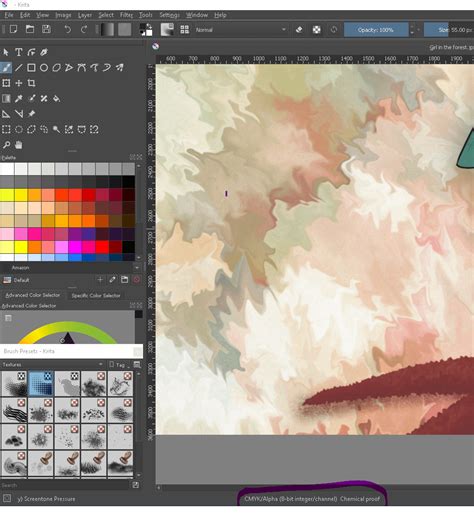This screenshot has width=474, height=525.
Task: Expand the Amazon palette dropdown arrow
Action: [x=137, y=268]
